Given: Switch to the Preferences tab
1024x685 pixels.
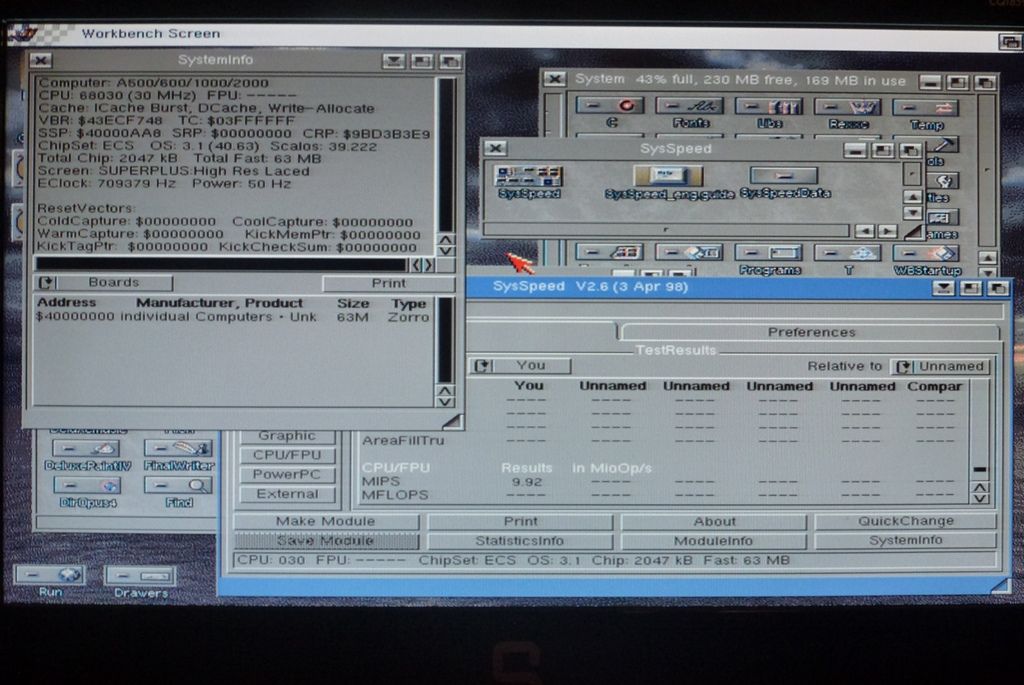Looking at the screenshot, I should point(811,332).
